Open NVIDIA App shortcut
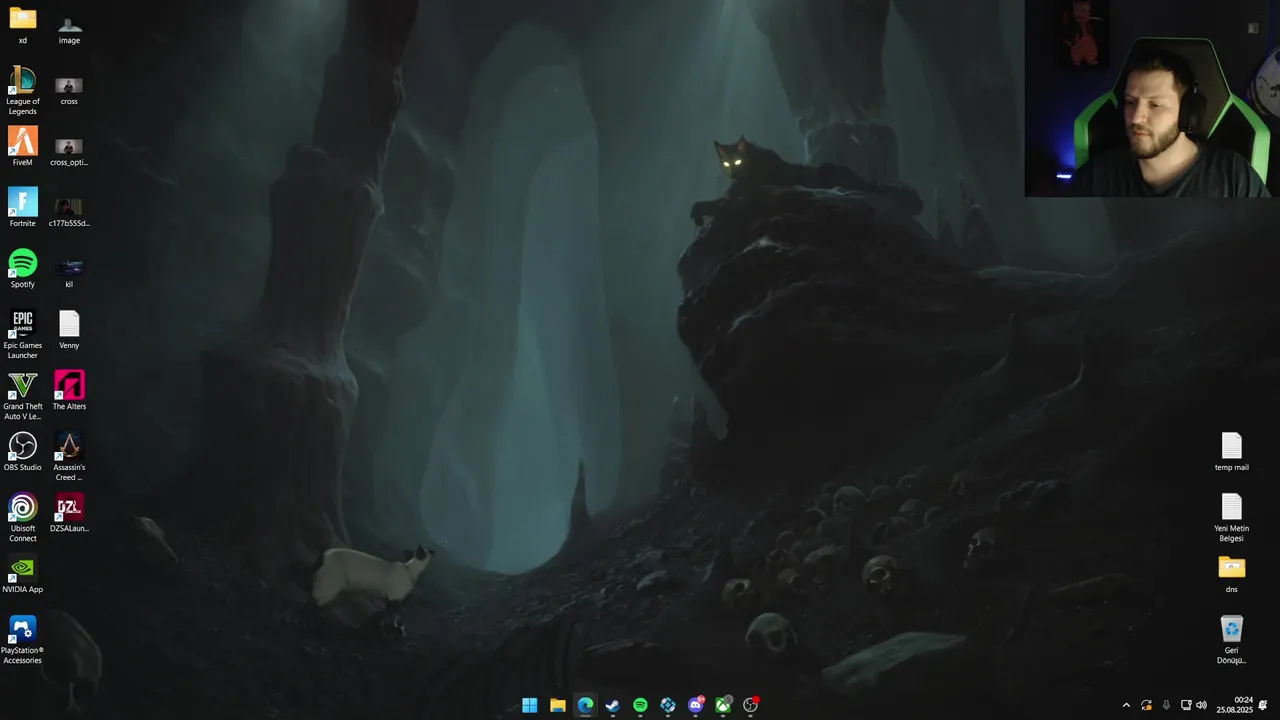 point(22,574)
